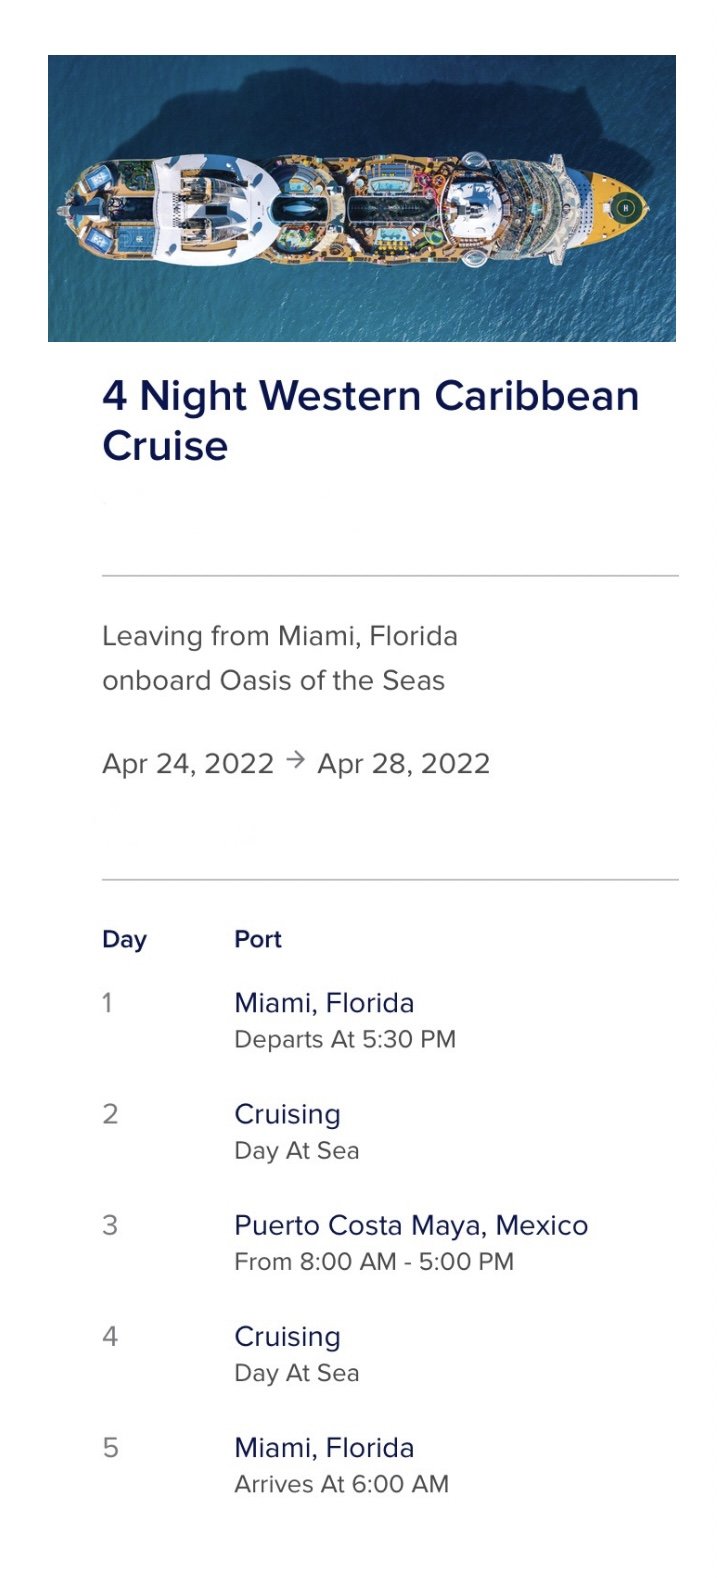Screen dimensions: 719x1578
Task: Open the Puerto Costa Maya, Mexico port
Action: [x=411, y=1225]
